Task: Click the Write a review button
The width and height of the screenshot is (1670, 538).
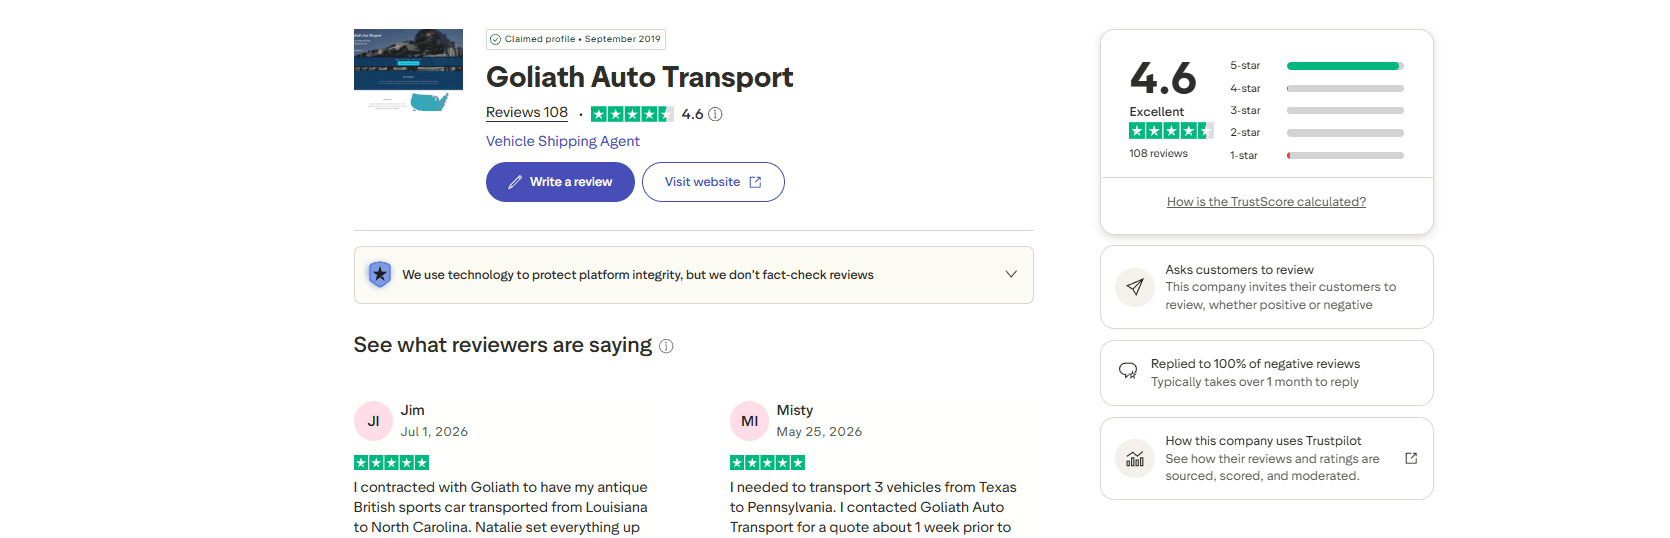Action: pos(560,182)
